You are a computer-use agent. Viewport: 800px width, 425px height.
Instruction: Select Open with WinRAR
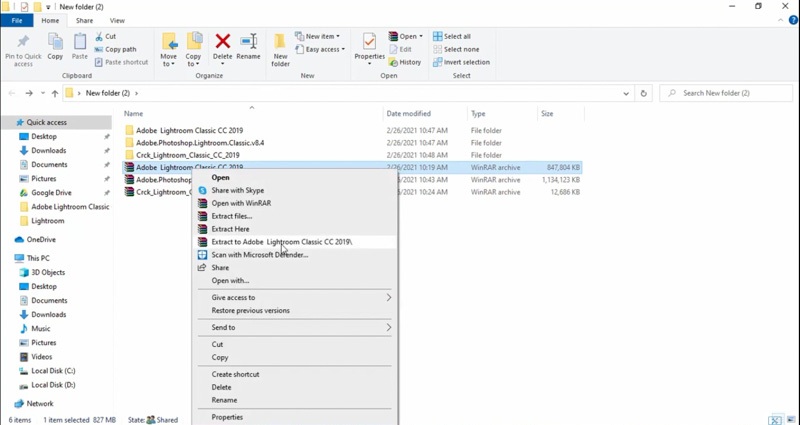pyautogui.click(x=294, y=203)
